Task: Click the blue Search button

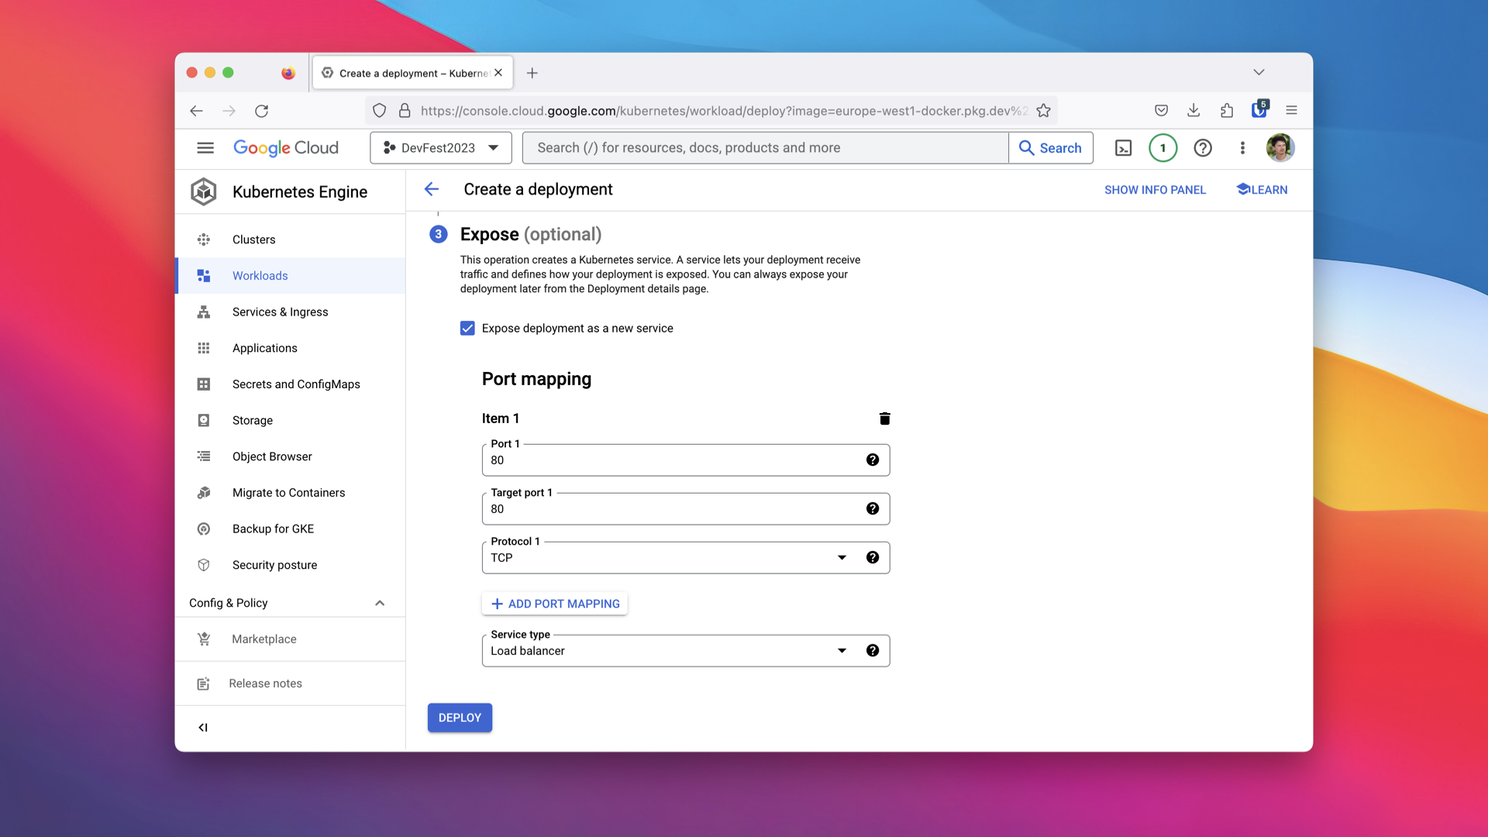Action: pyautogui.click(x=1050, y=148)
